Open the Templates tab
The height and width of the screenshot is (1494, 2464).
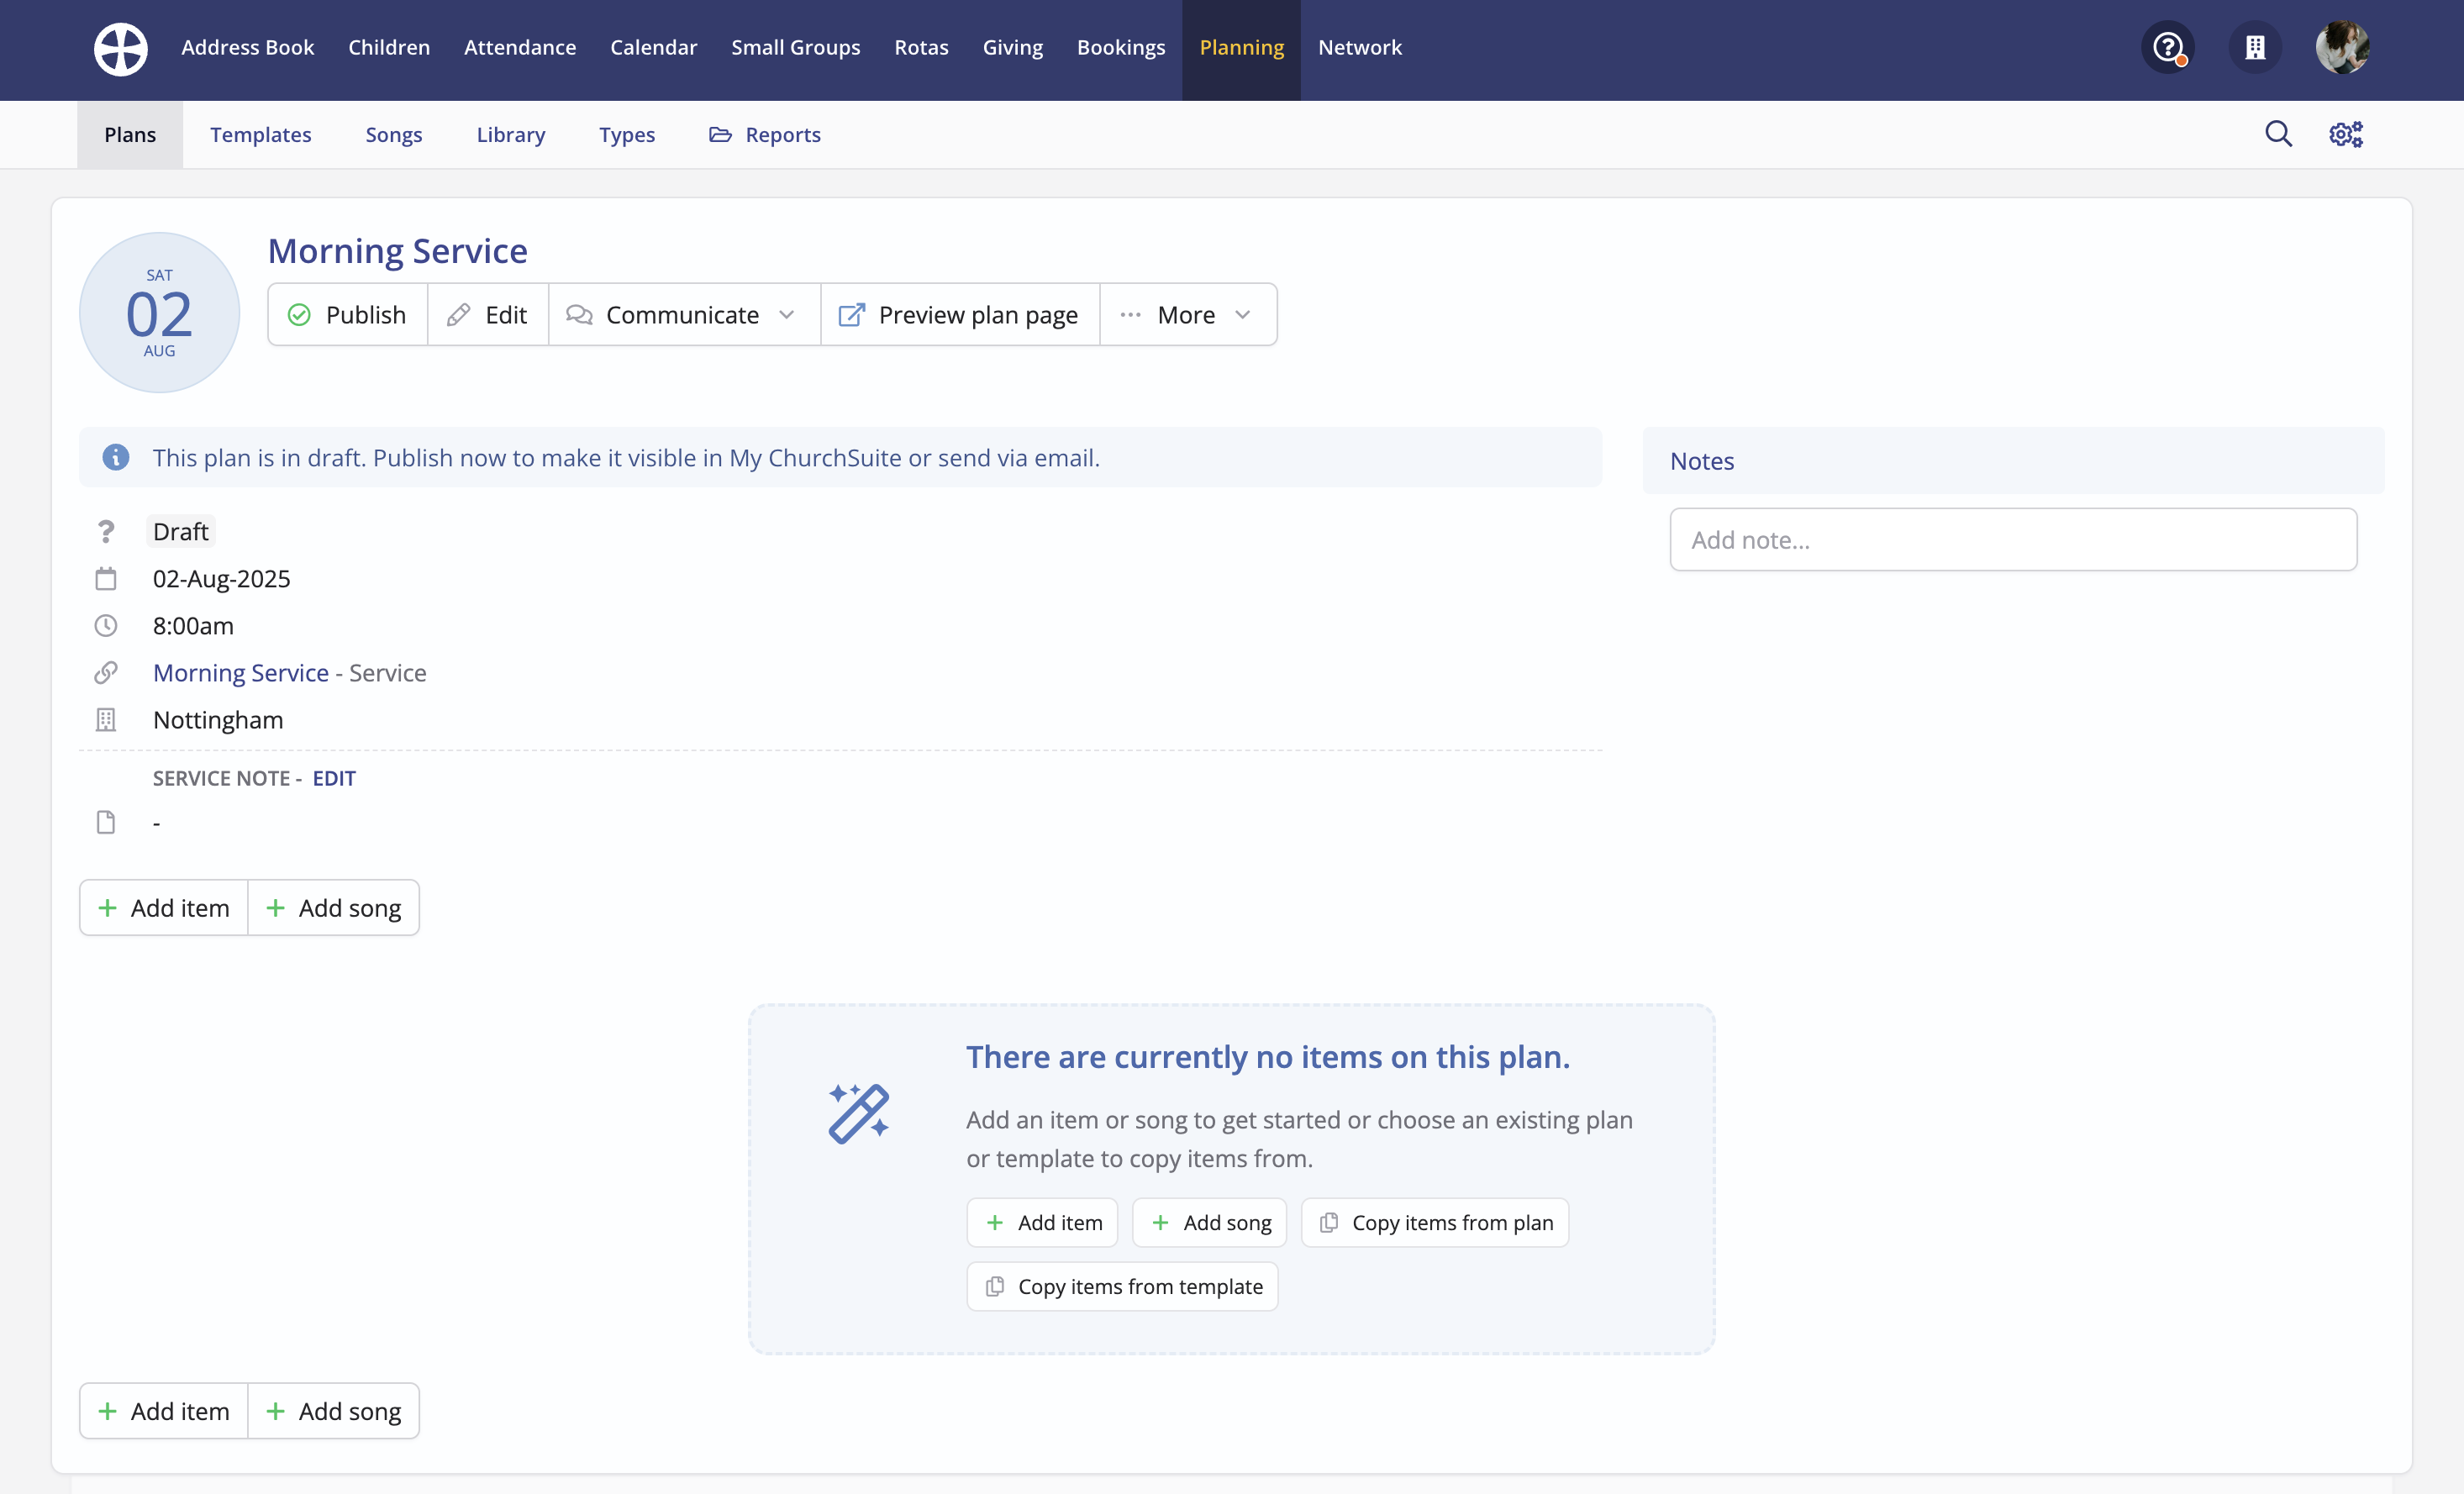pyautogui.click(x=261, y=134)
